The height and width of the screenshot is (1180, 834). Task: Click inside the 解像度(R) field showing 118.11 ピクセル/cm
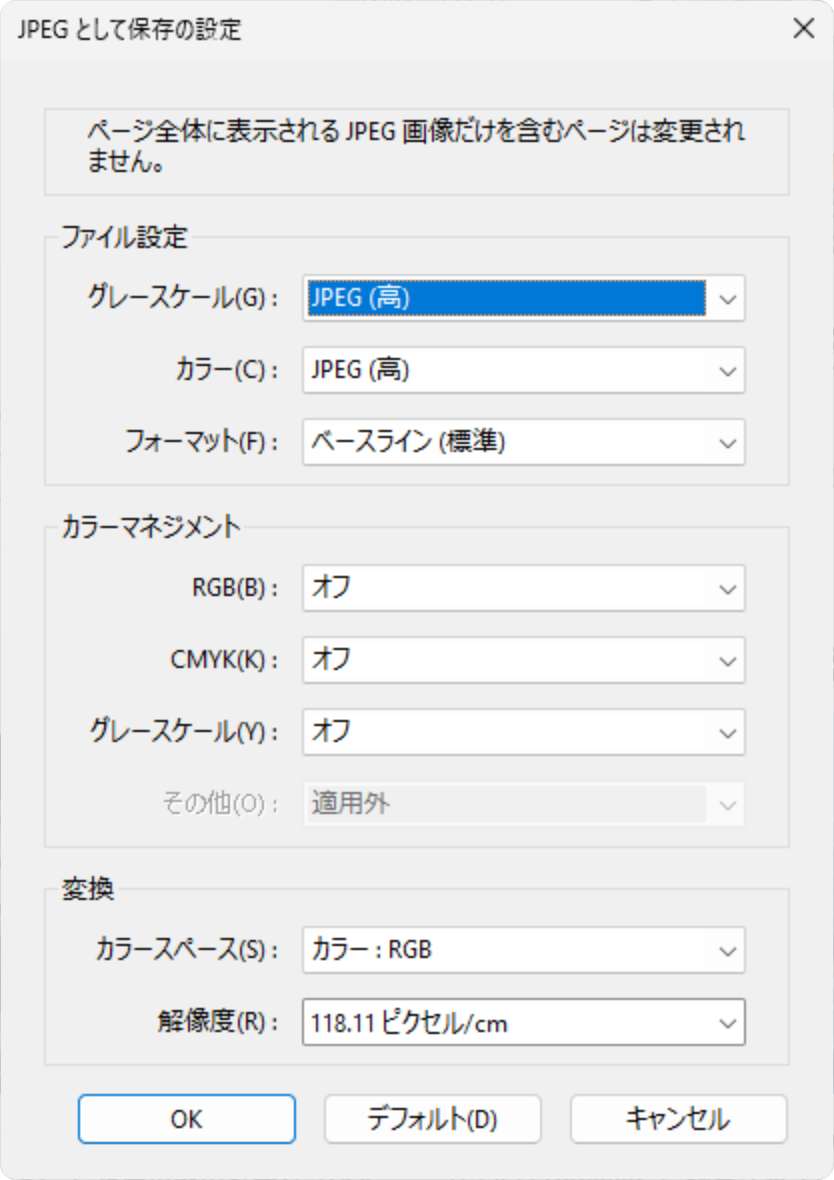pyautogui.click(x=500, y=1022)
